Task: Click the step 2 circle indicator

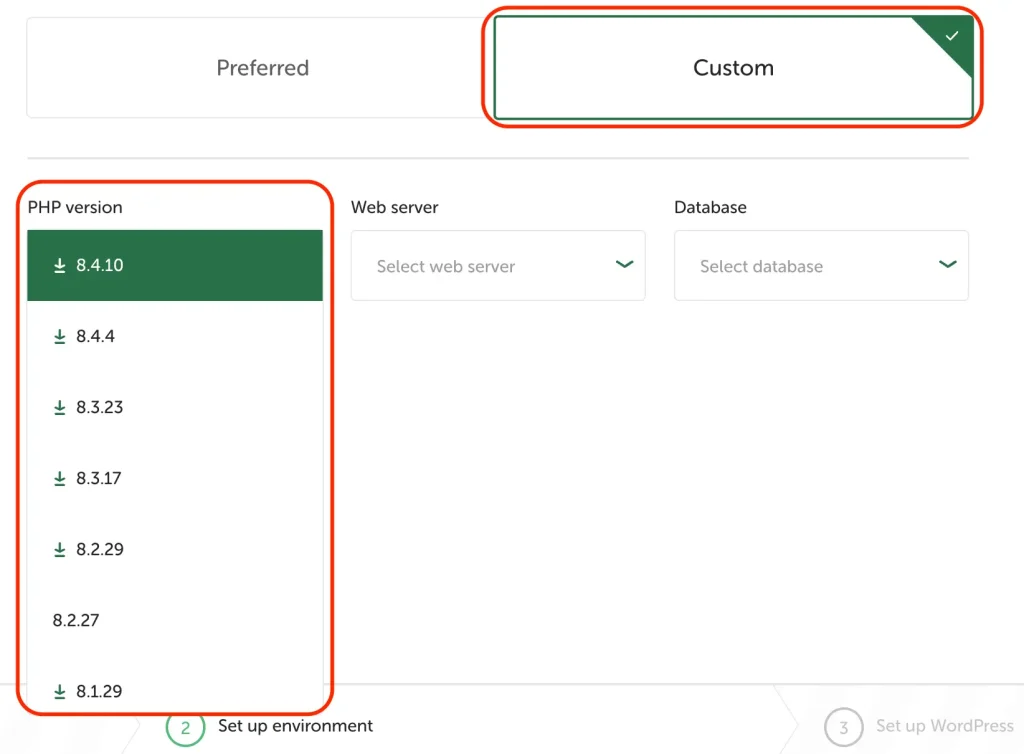Action: 185,728
